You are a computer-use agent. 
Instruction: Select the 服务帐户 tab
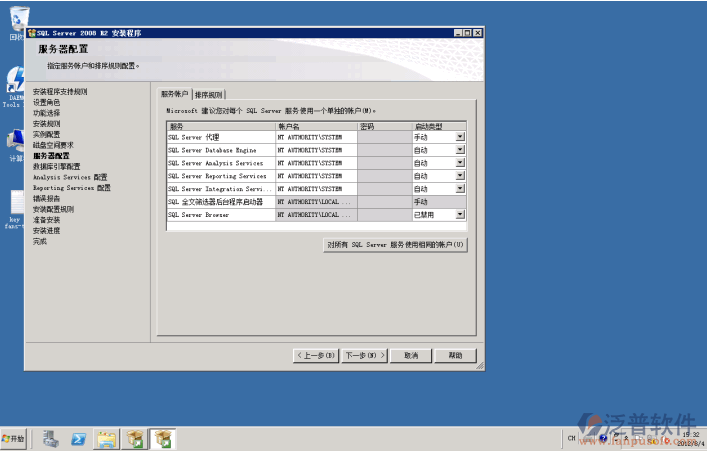pyautogui.click(x=175, y=94)
